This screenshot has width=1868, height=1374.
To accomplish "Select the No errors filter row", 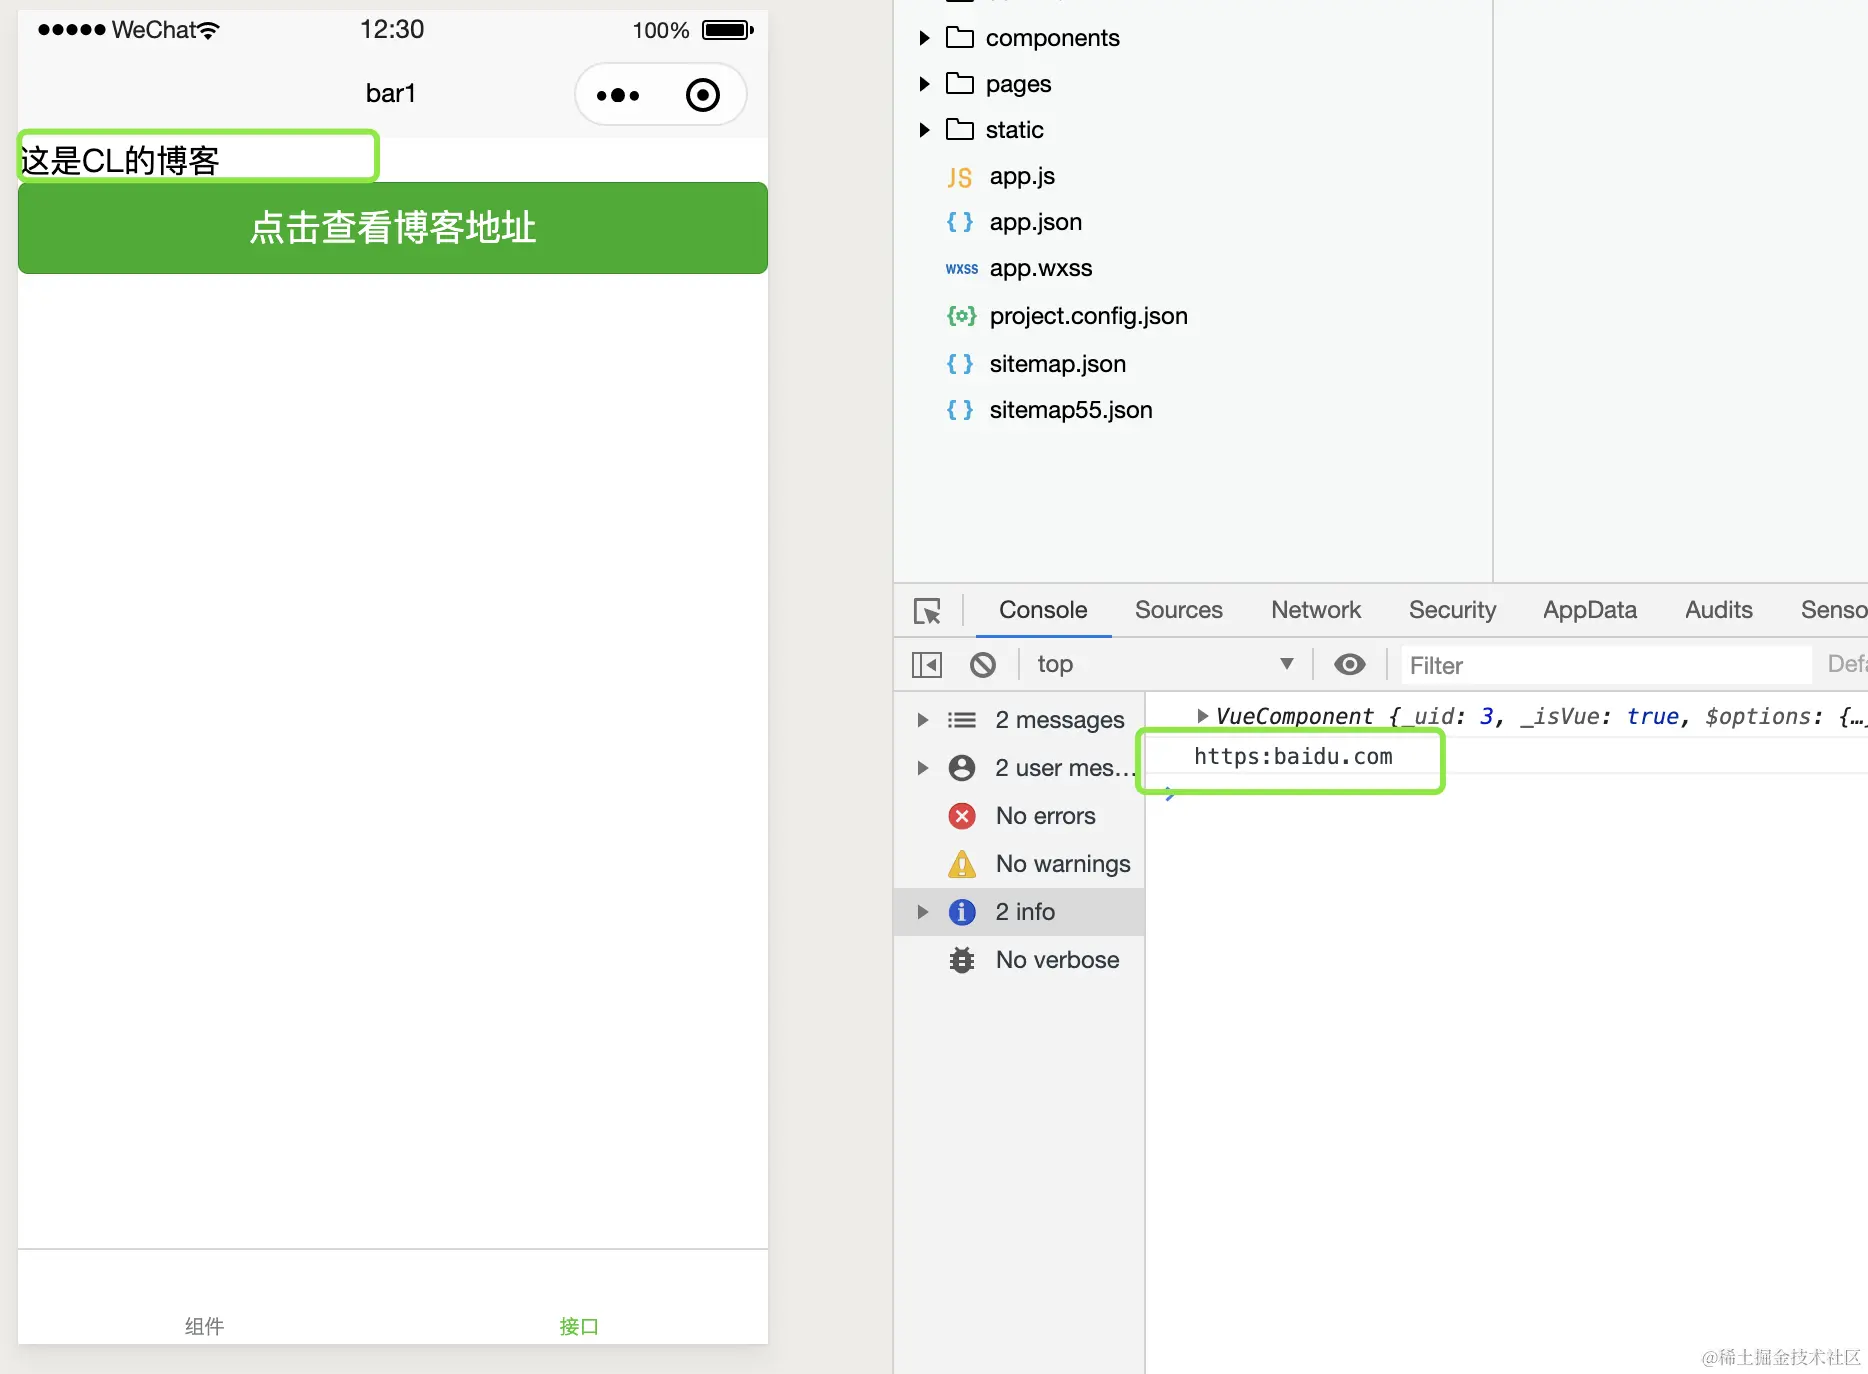I will [x=1019, y=816].
